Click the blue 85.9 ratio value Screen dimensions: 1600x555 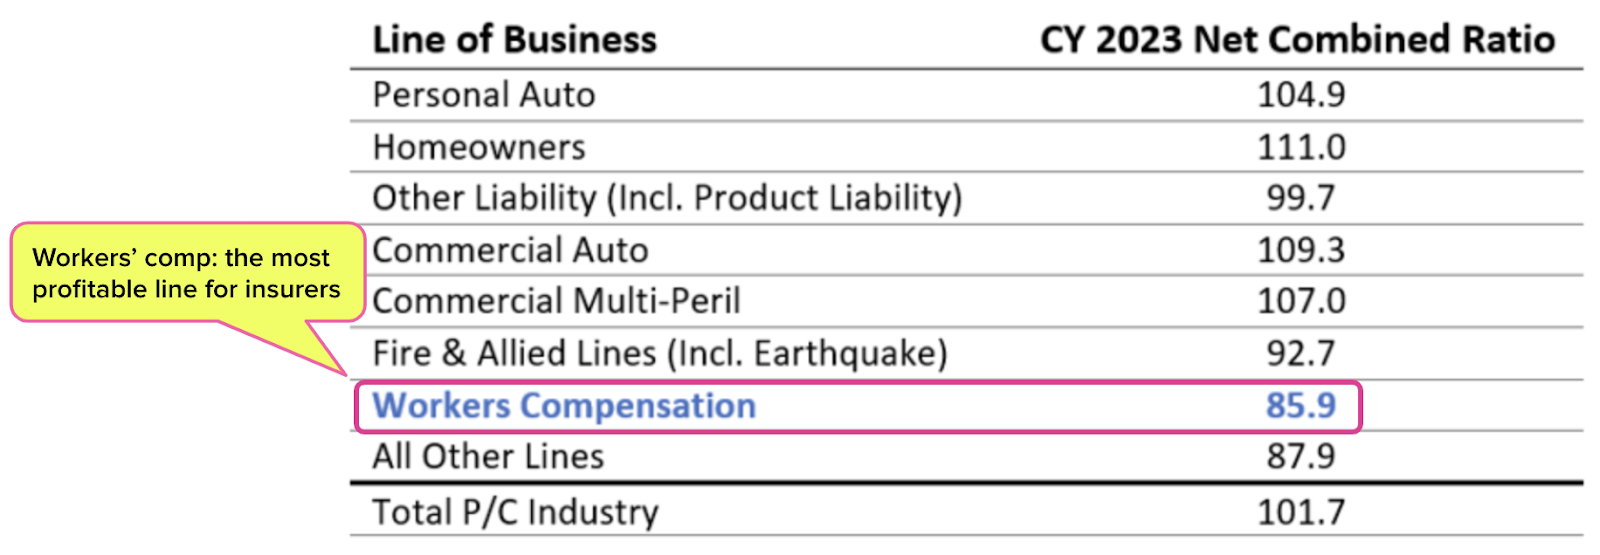click(1300, 406)
